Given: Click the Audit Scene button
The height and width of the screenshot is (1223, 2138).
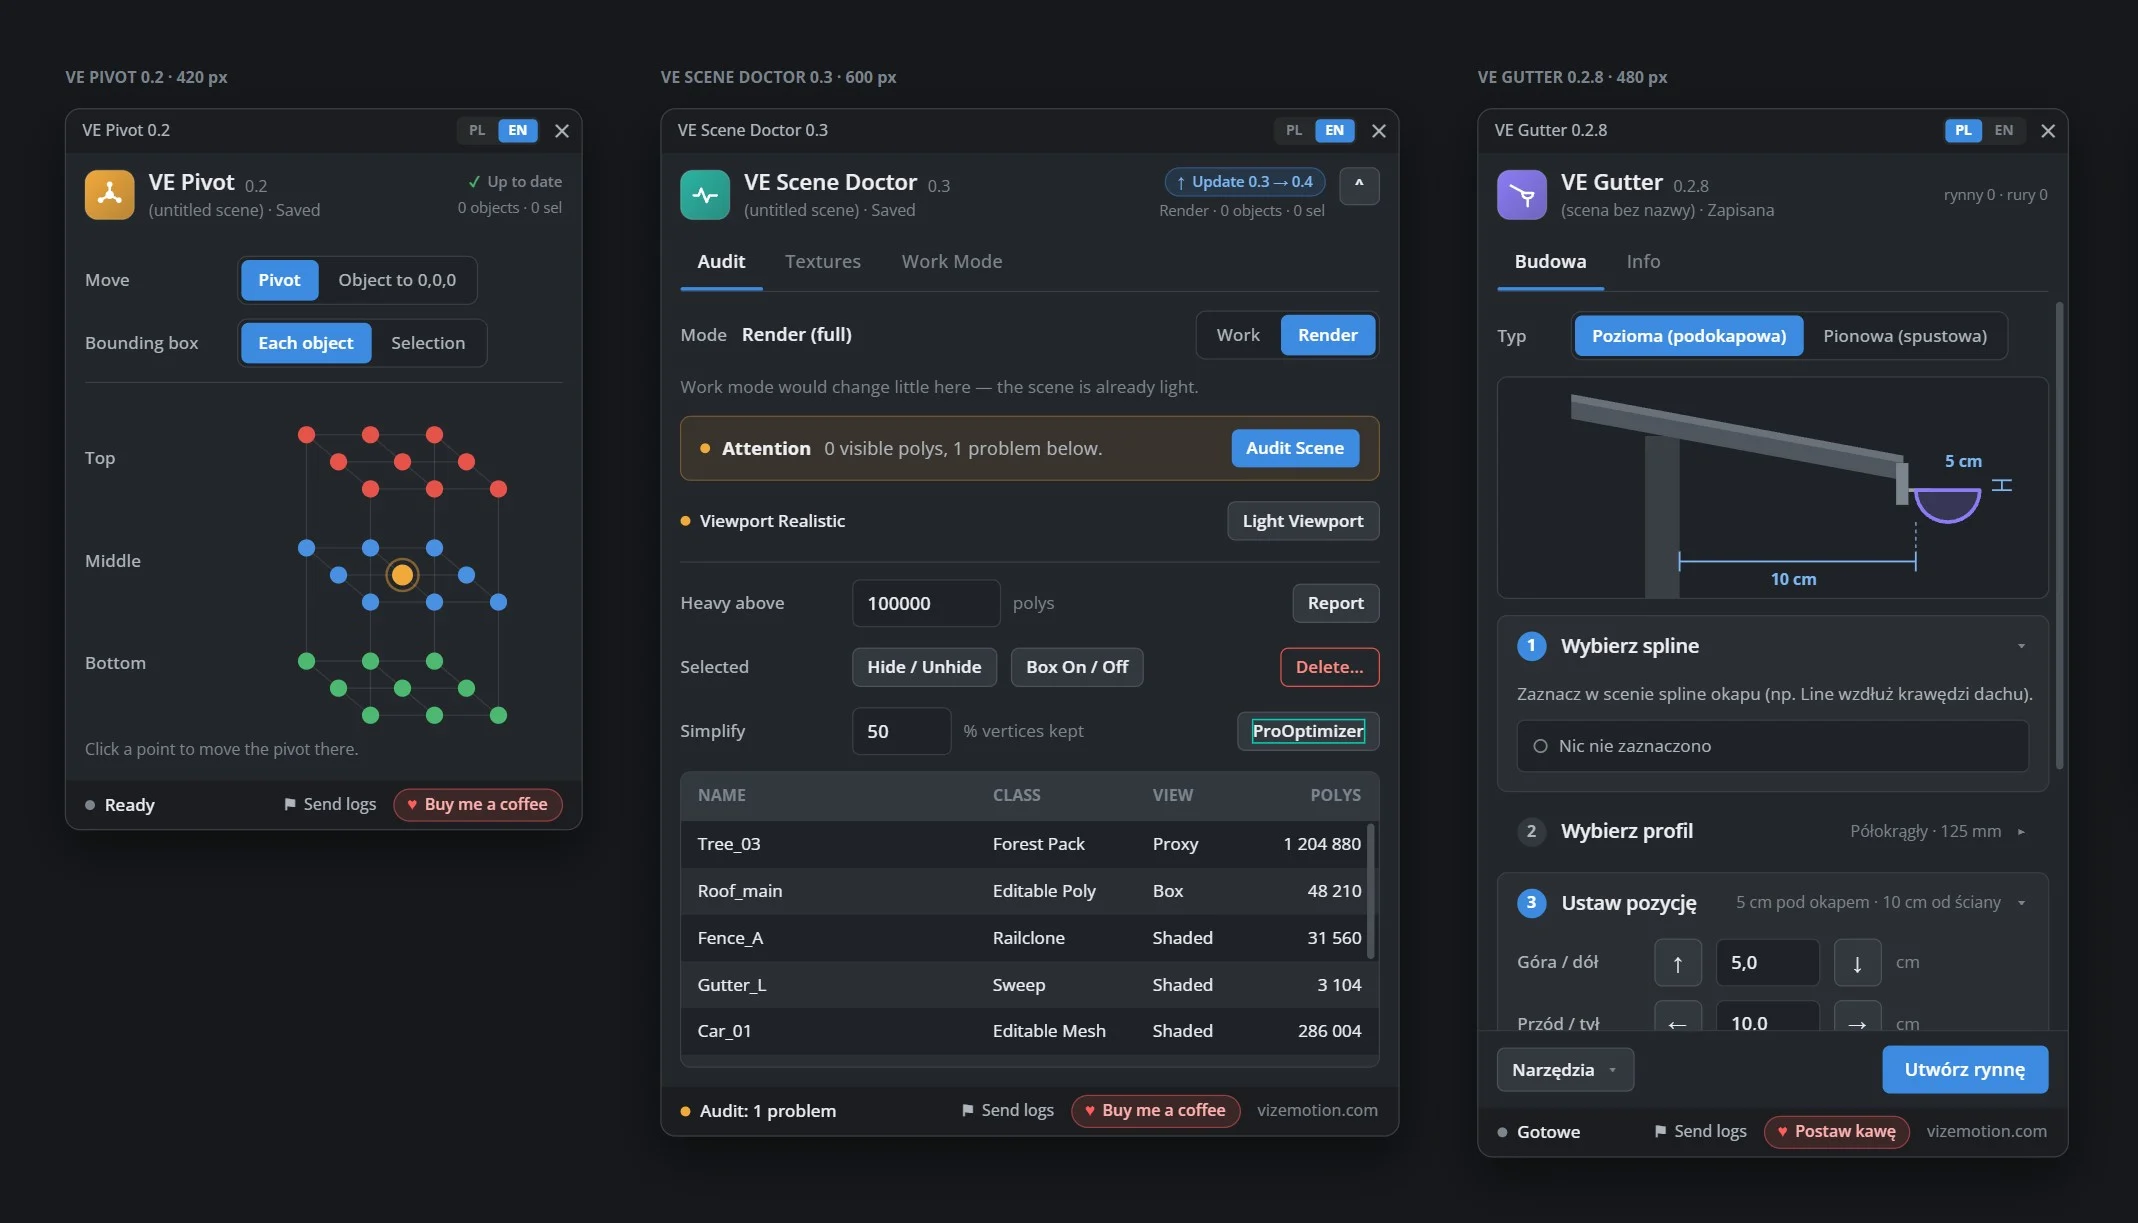Looking at the screenshot, I should (x=1295, y=448).
